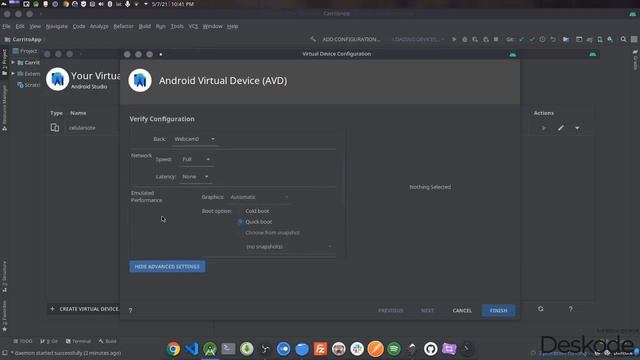
Task: Open the Git tool window tab at bottom
Action: pos(49,341)
